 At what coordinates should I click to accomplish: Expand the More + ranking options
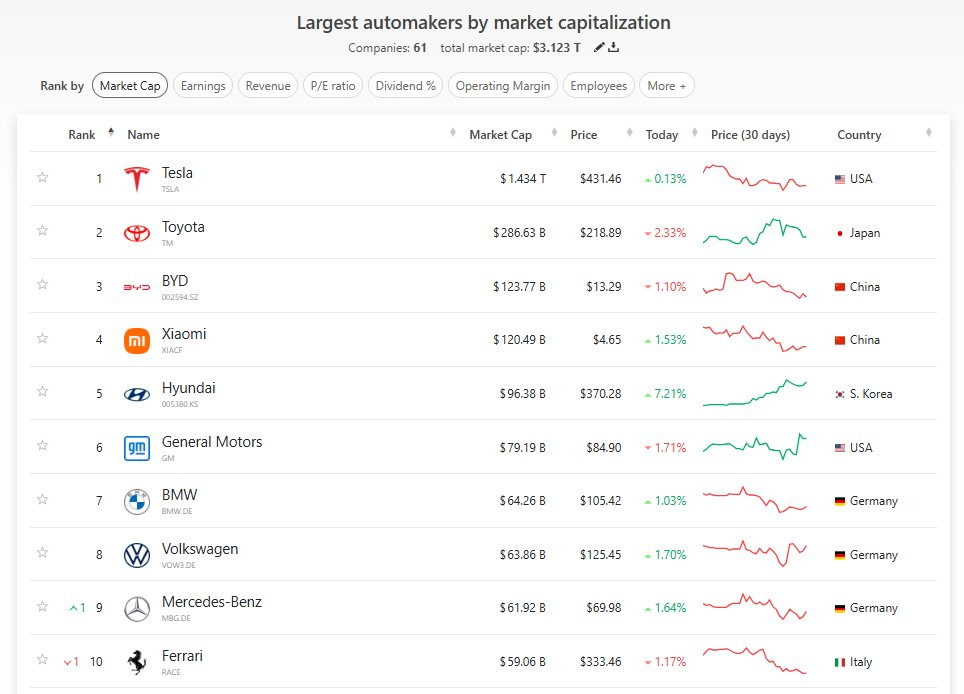[666, 86]
